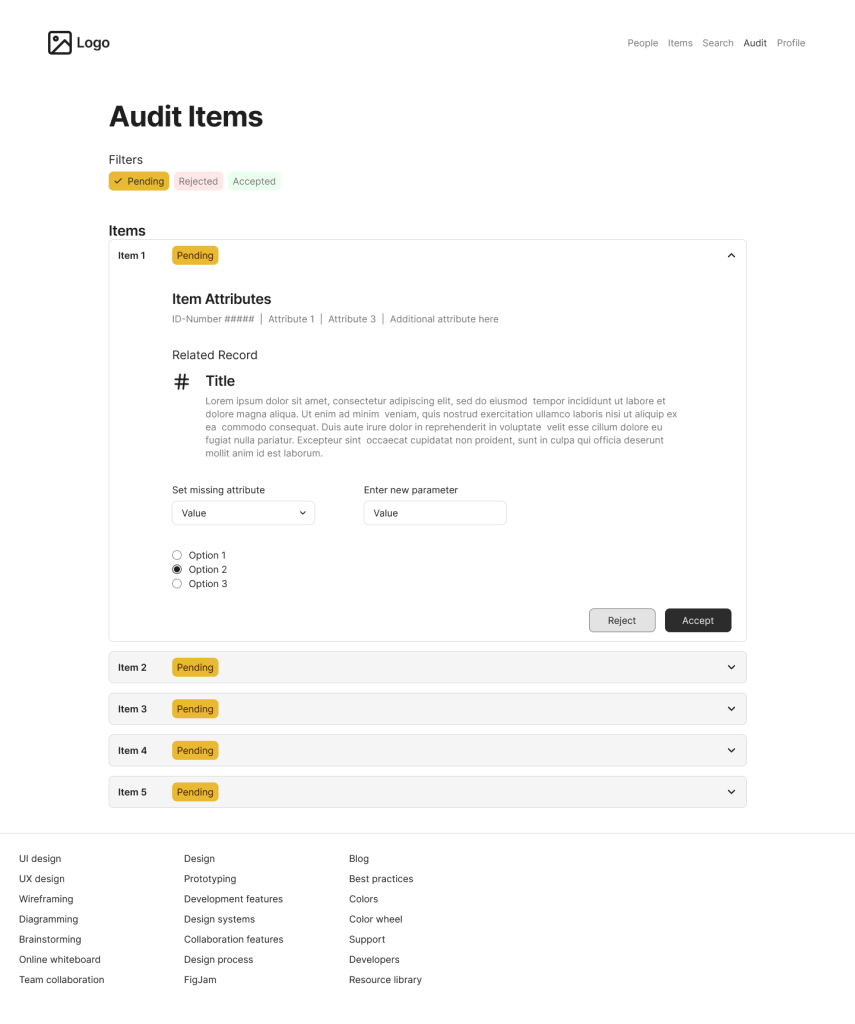
Task: Enable the Rejected filter
Action: tap(198, 181)
